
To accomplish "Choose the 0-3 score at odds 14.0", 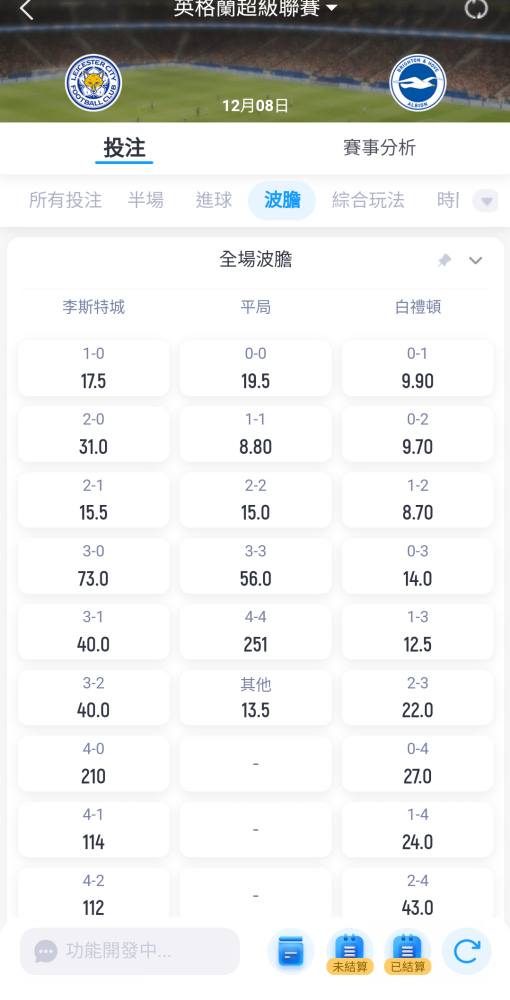I will [418, 566].
